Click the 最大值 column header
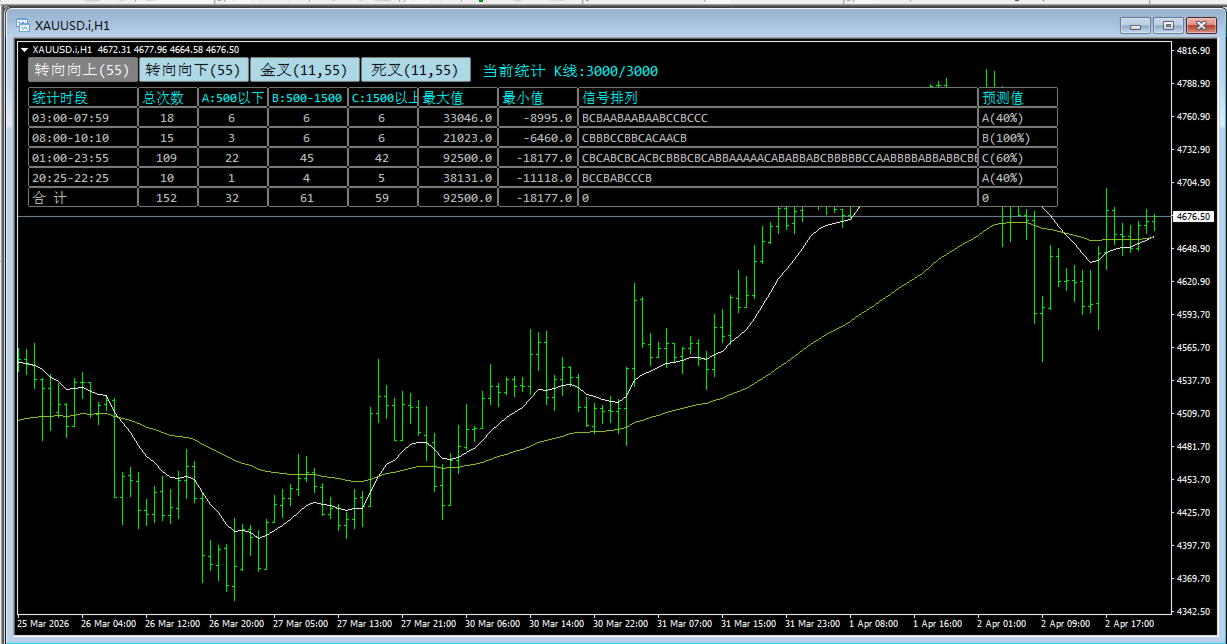The height and width of the screenshot is (644, 1227). [458, 98]
